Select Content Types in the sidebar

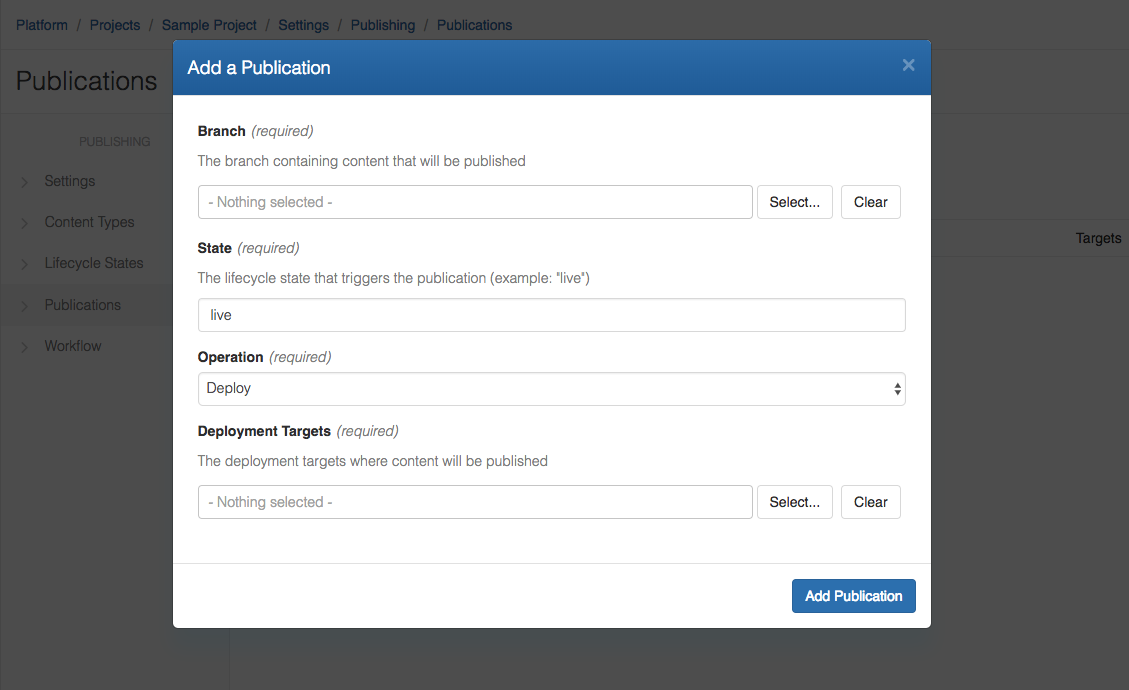point(89,222)
